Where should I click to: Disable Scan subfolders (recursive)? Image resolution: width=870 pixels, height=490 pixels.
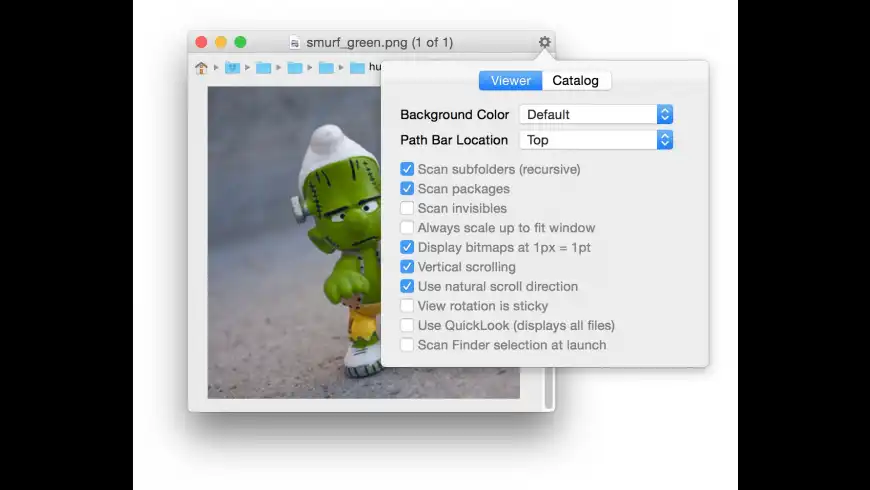[407, 169]
